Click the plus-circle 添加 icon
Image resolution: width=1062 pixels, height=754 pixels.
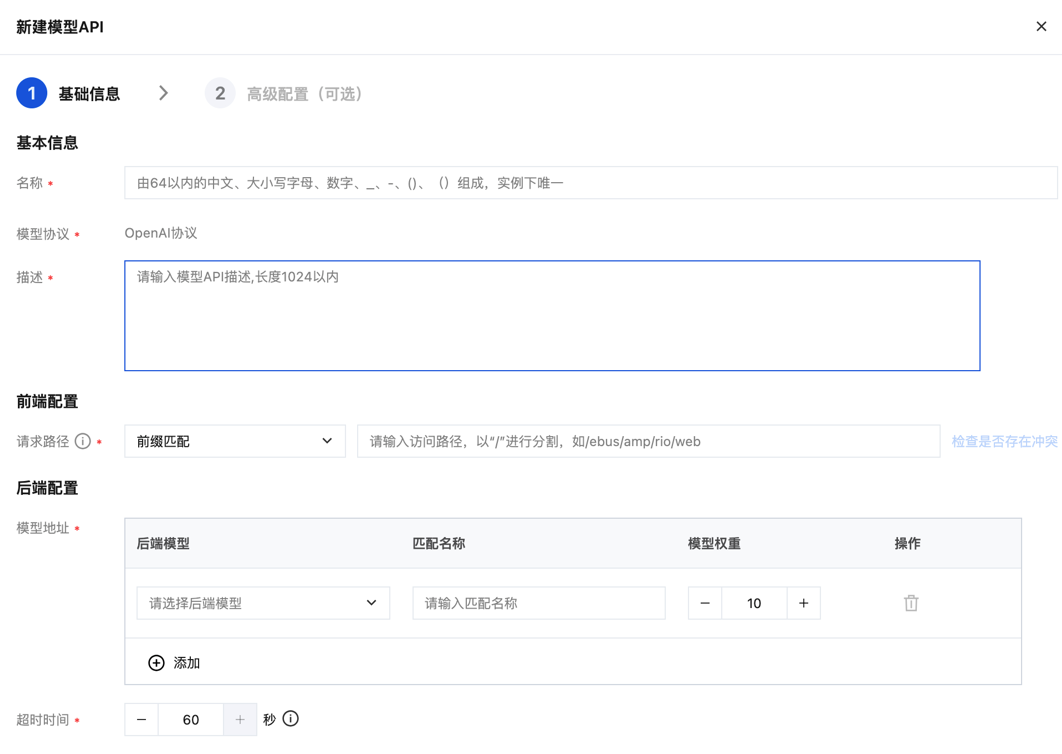[x=156, y=663]
